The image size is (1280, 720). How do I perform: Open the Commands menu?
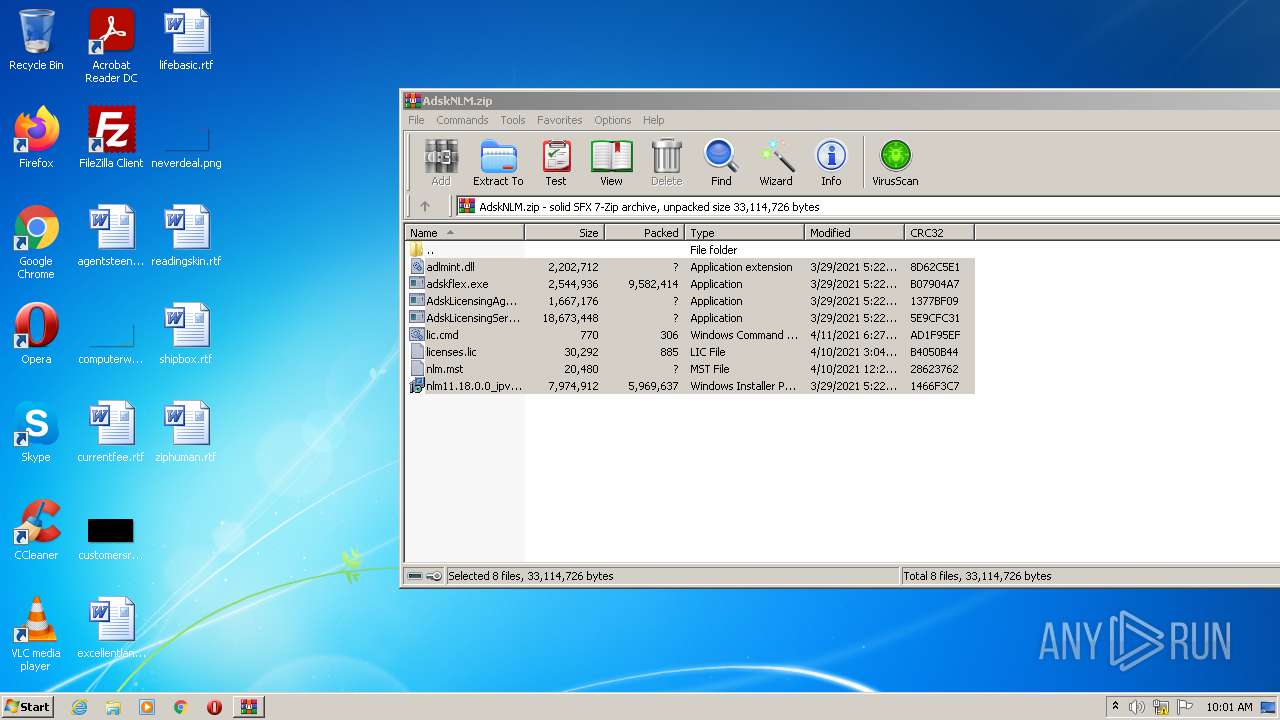462,120
